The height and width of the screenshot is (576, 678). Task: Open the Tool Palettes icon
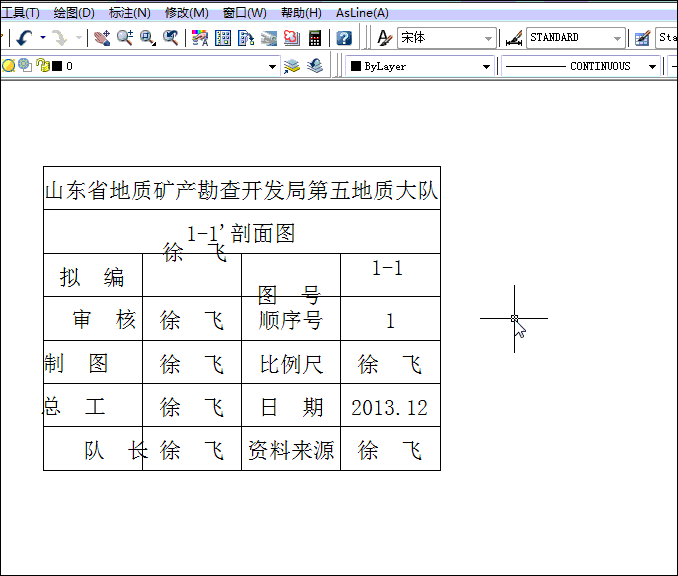point(246,38)
